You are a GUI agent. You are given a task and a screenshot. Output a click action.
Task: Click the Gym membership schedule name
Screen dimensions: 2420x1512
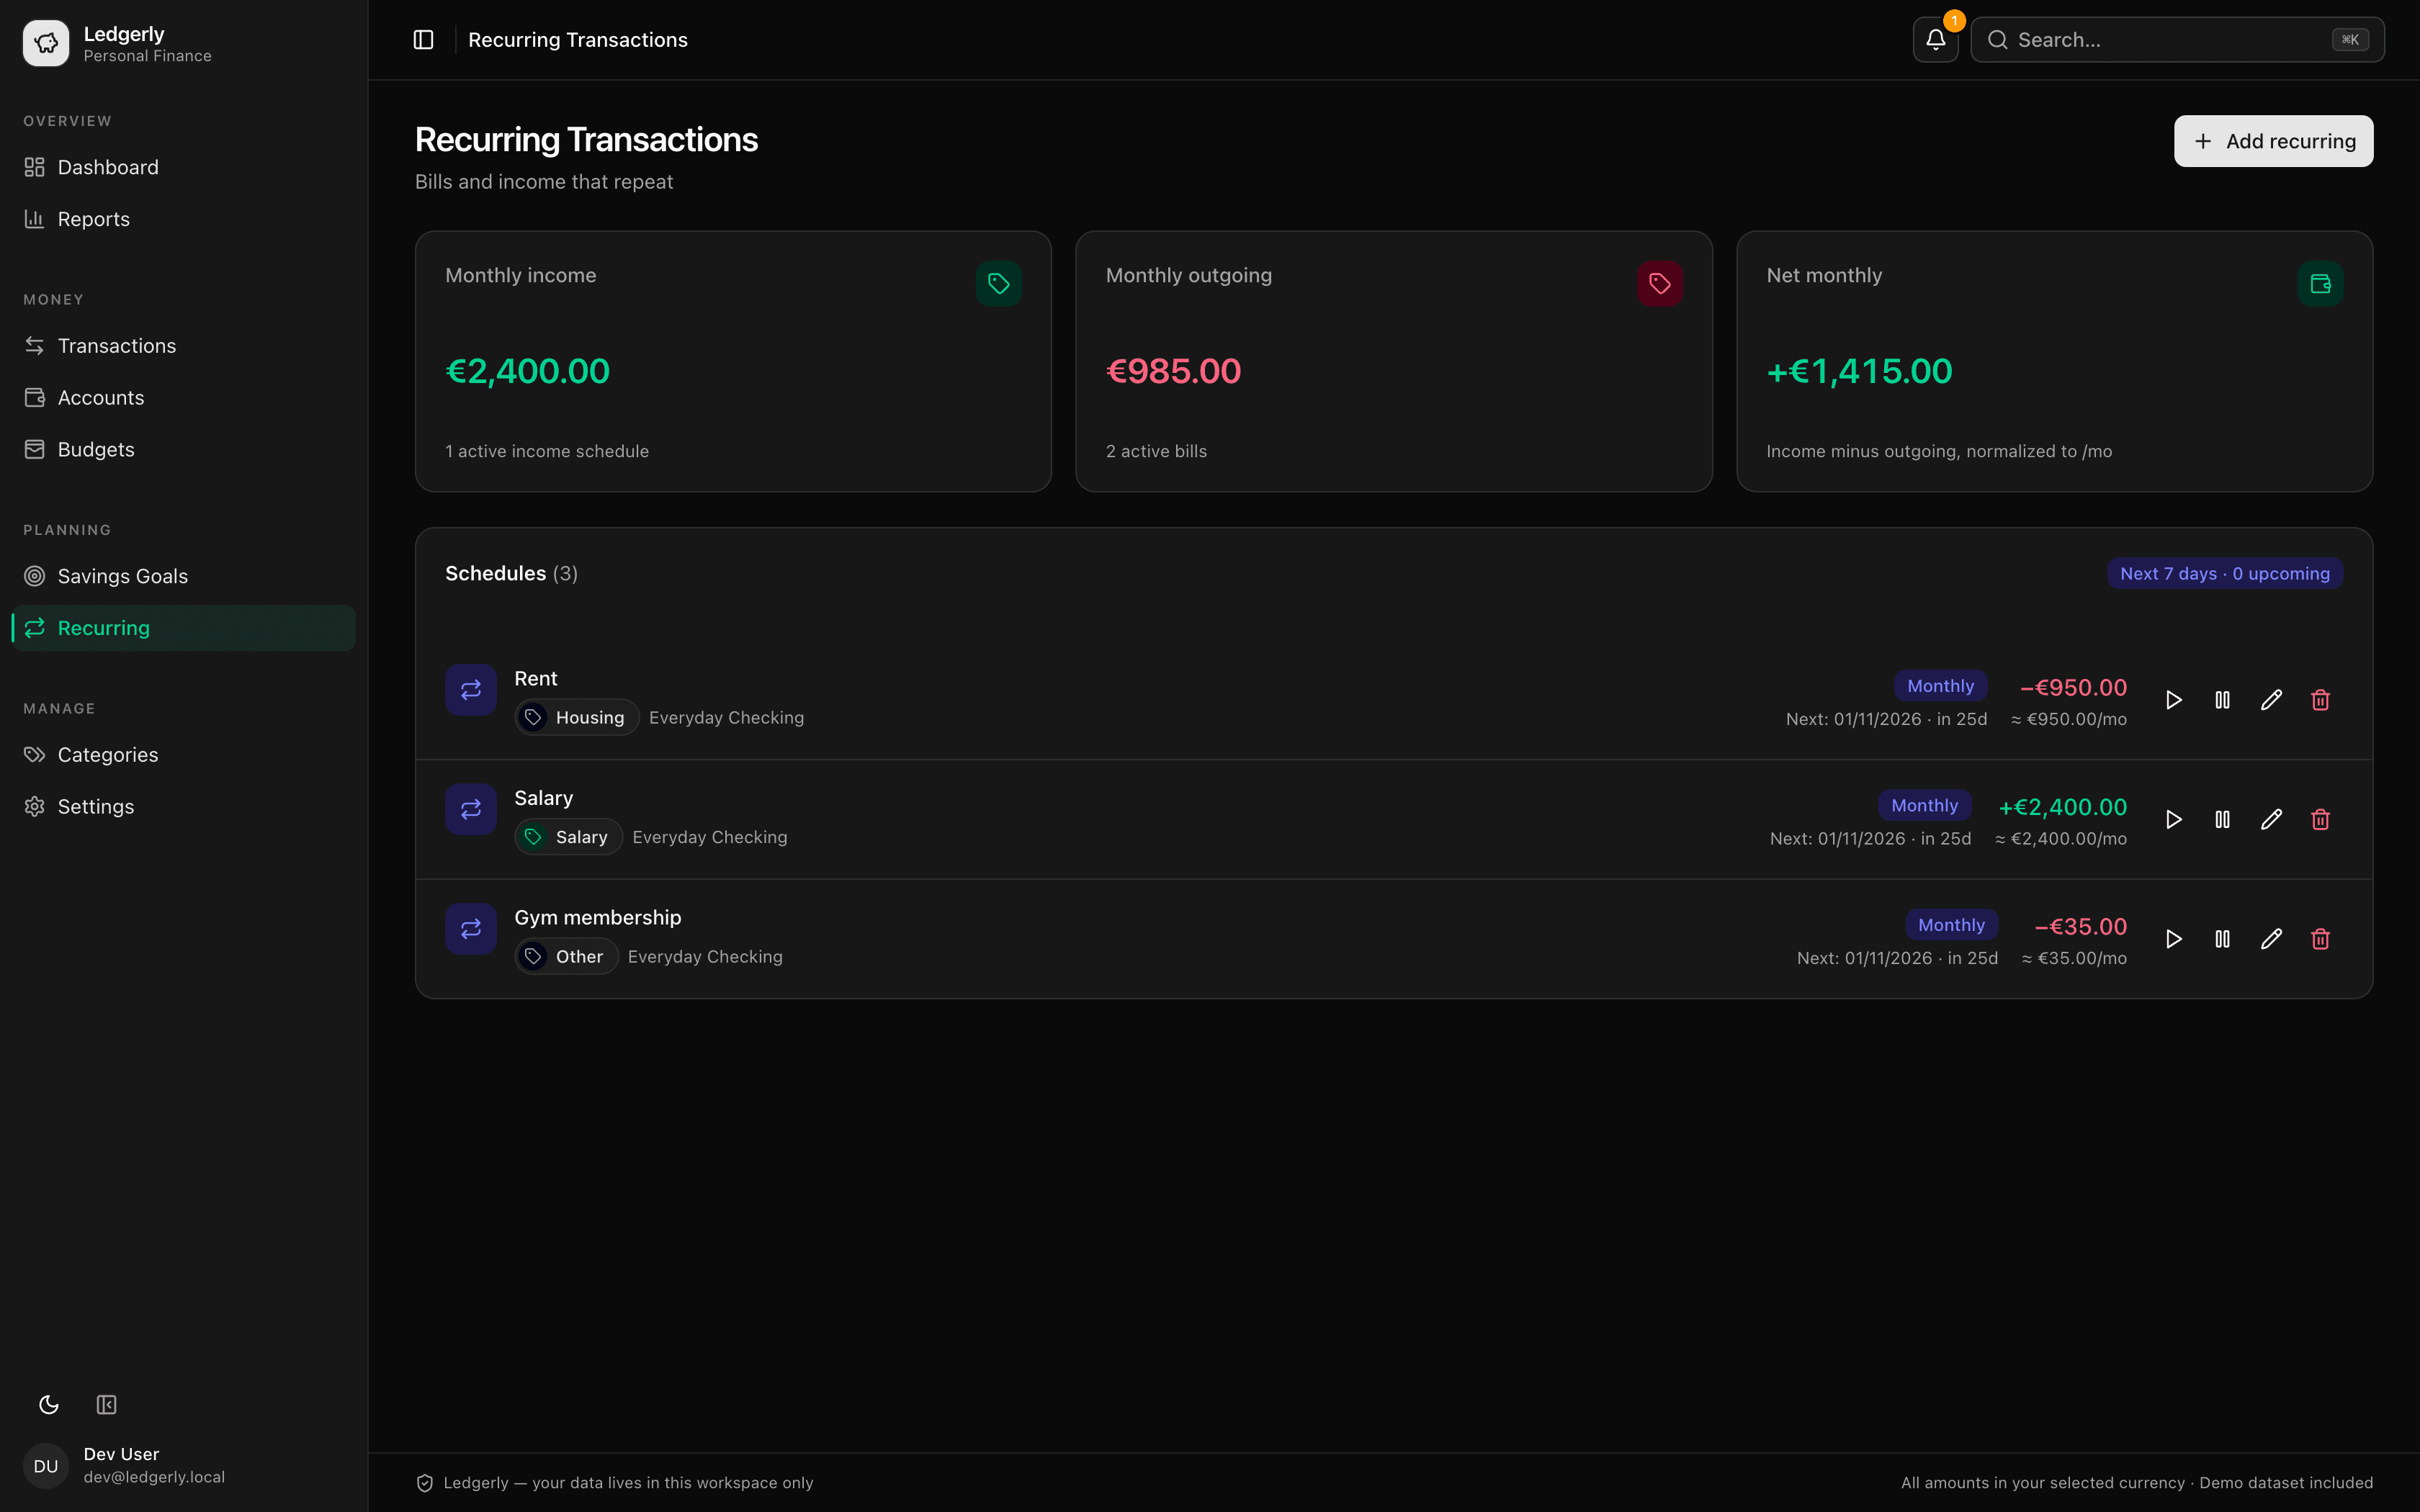click(x=597, y=918)
